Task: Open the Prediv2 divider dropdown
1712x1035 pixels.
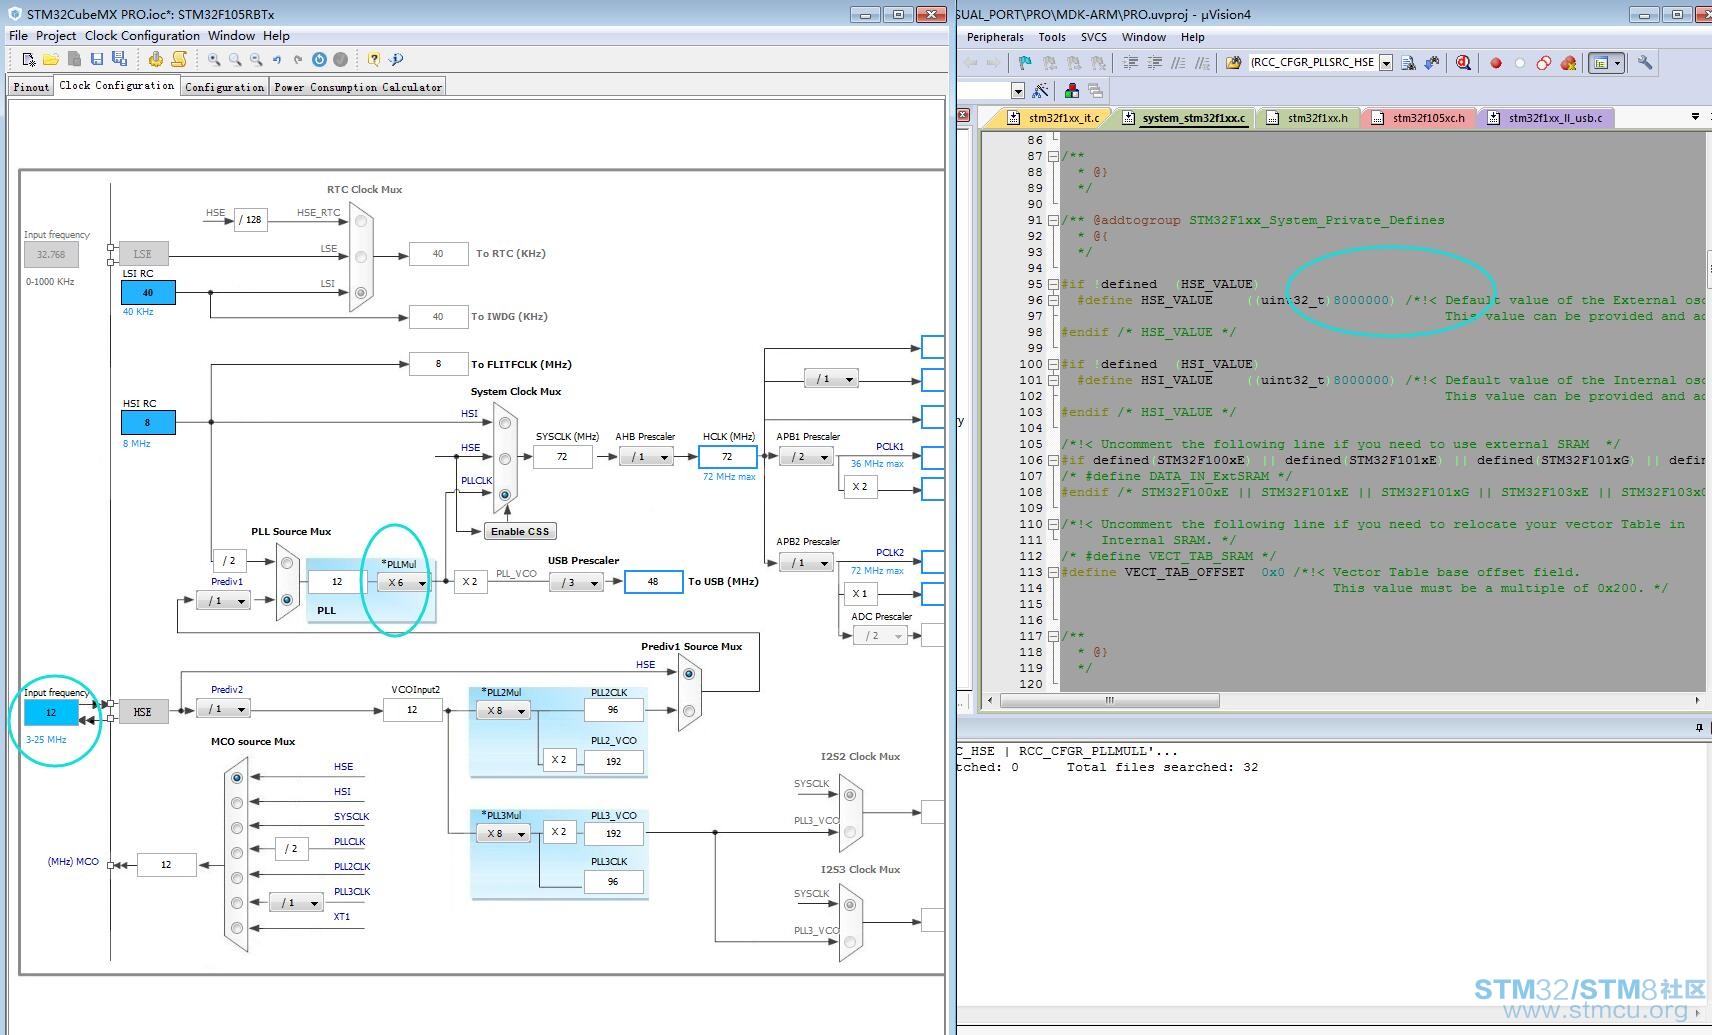Action: click(223, 709)
